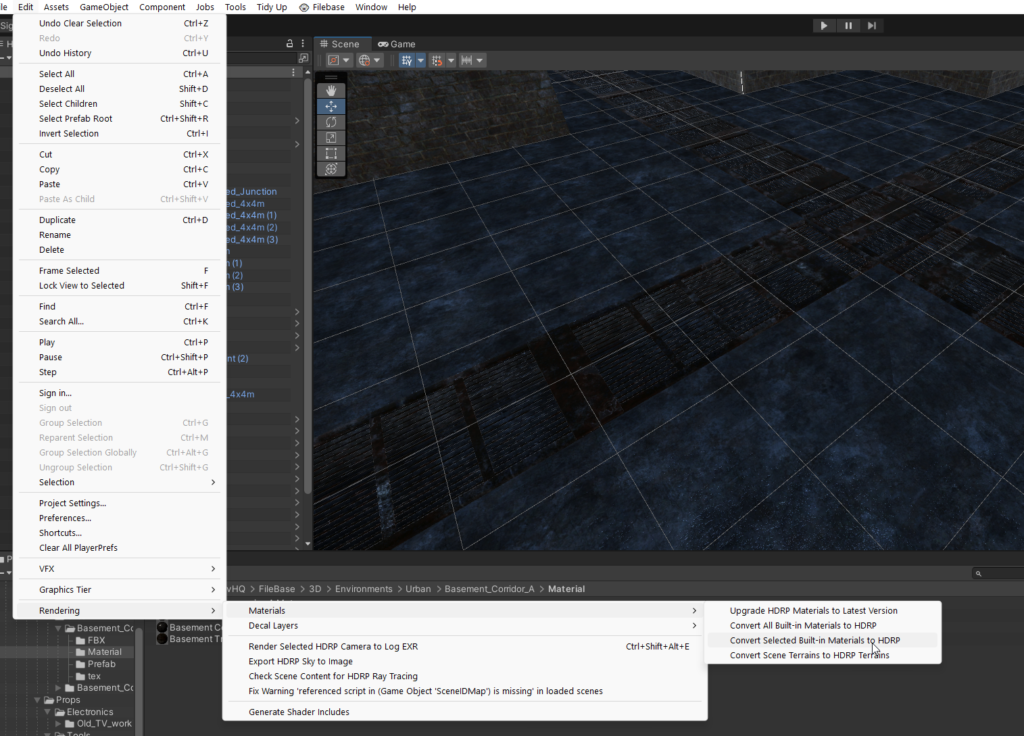Select the Move tool in Scene view
Viewport: 1024px width, 736px height.
click(331, 106)
